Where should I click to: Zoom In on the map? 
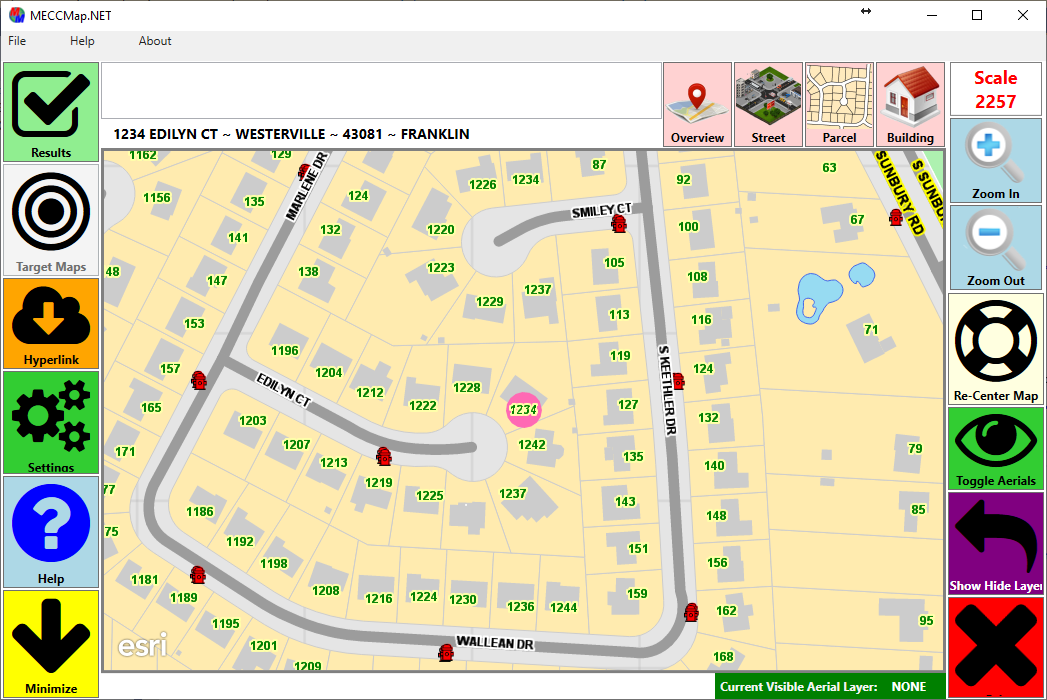click(x=995, y=160)
